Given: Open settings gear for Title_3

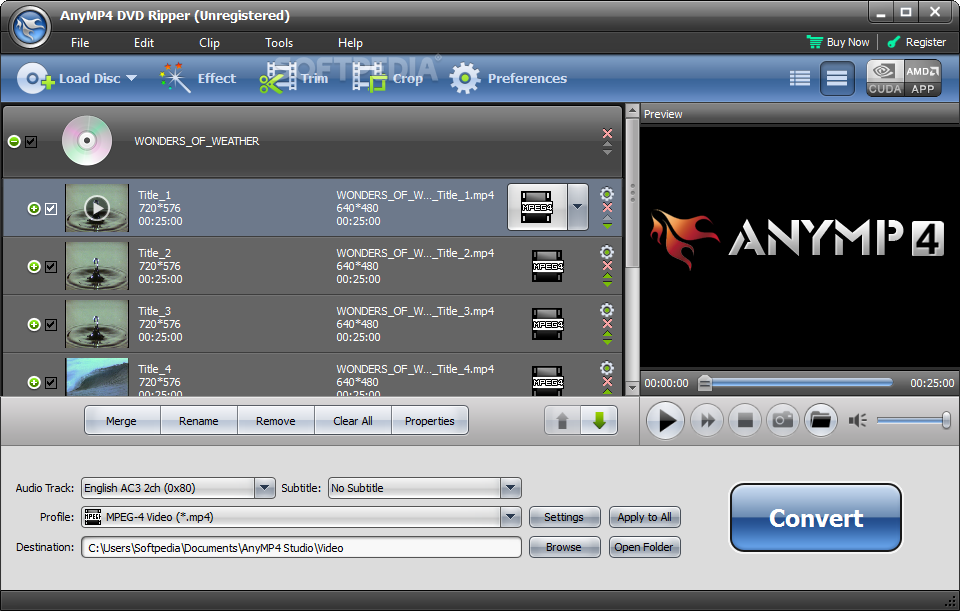Looking at the screenshot, I should 607,310.
